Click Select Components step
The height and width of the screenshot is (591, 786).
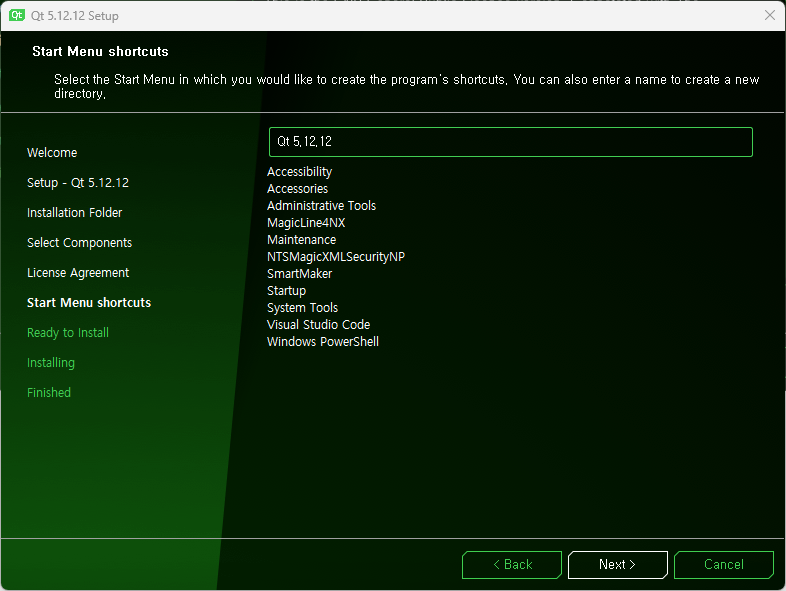pyautogui.click(x=79, y=243)
